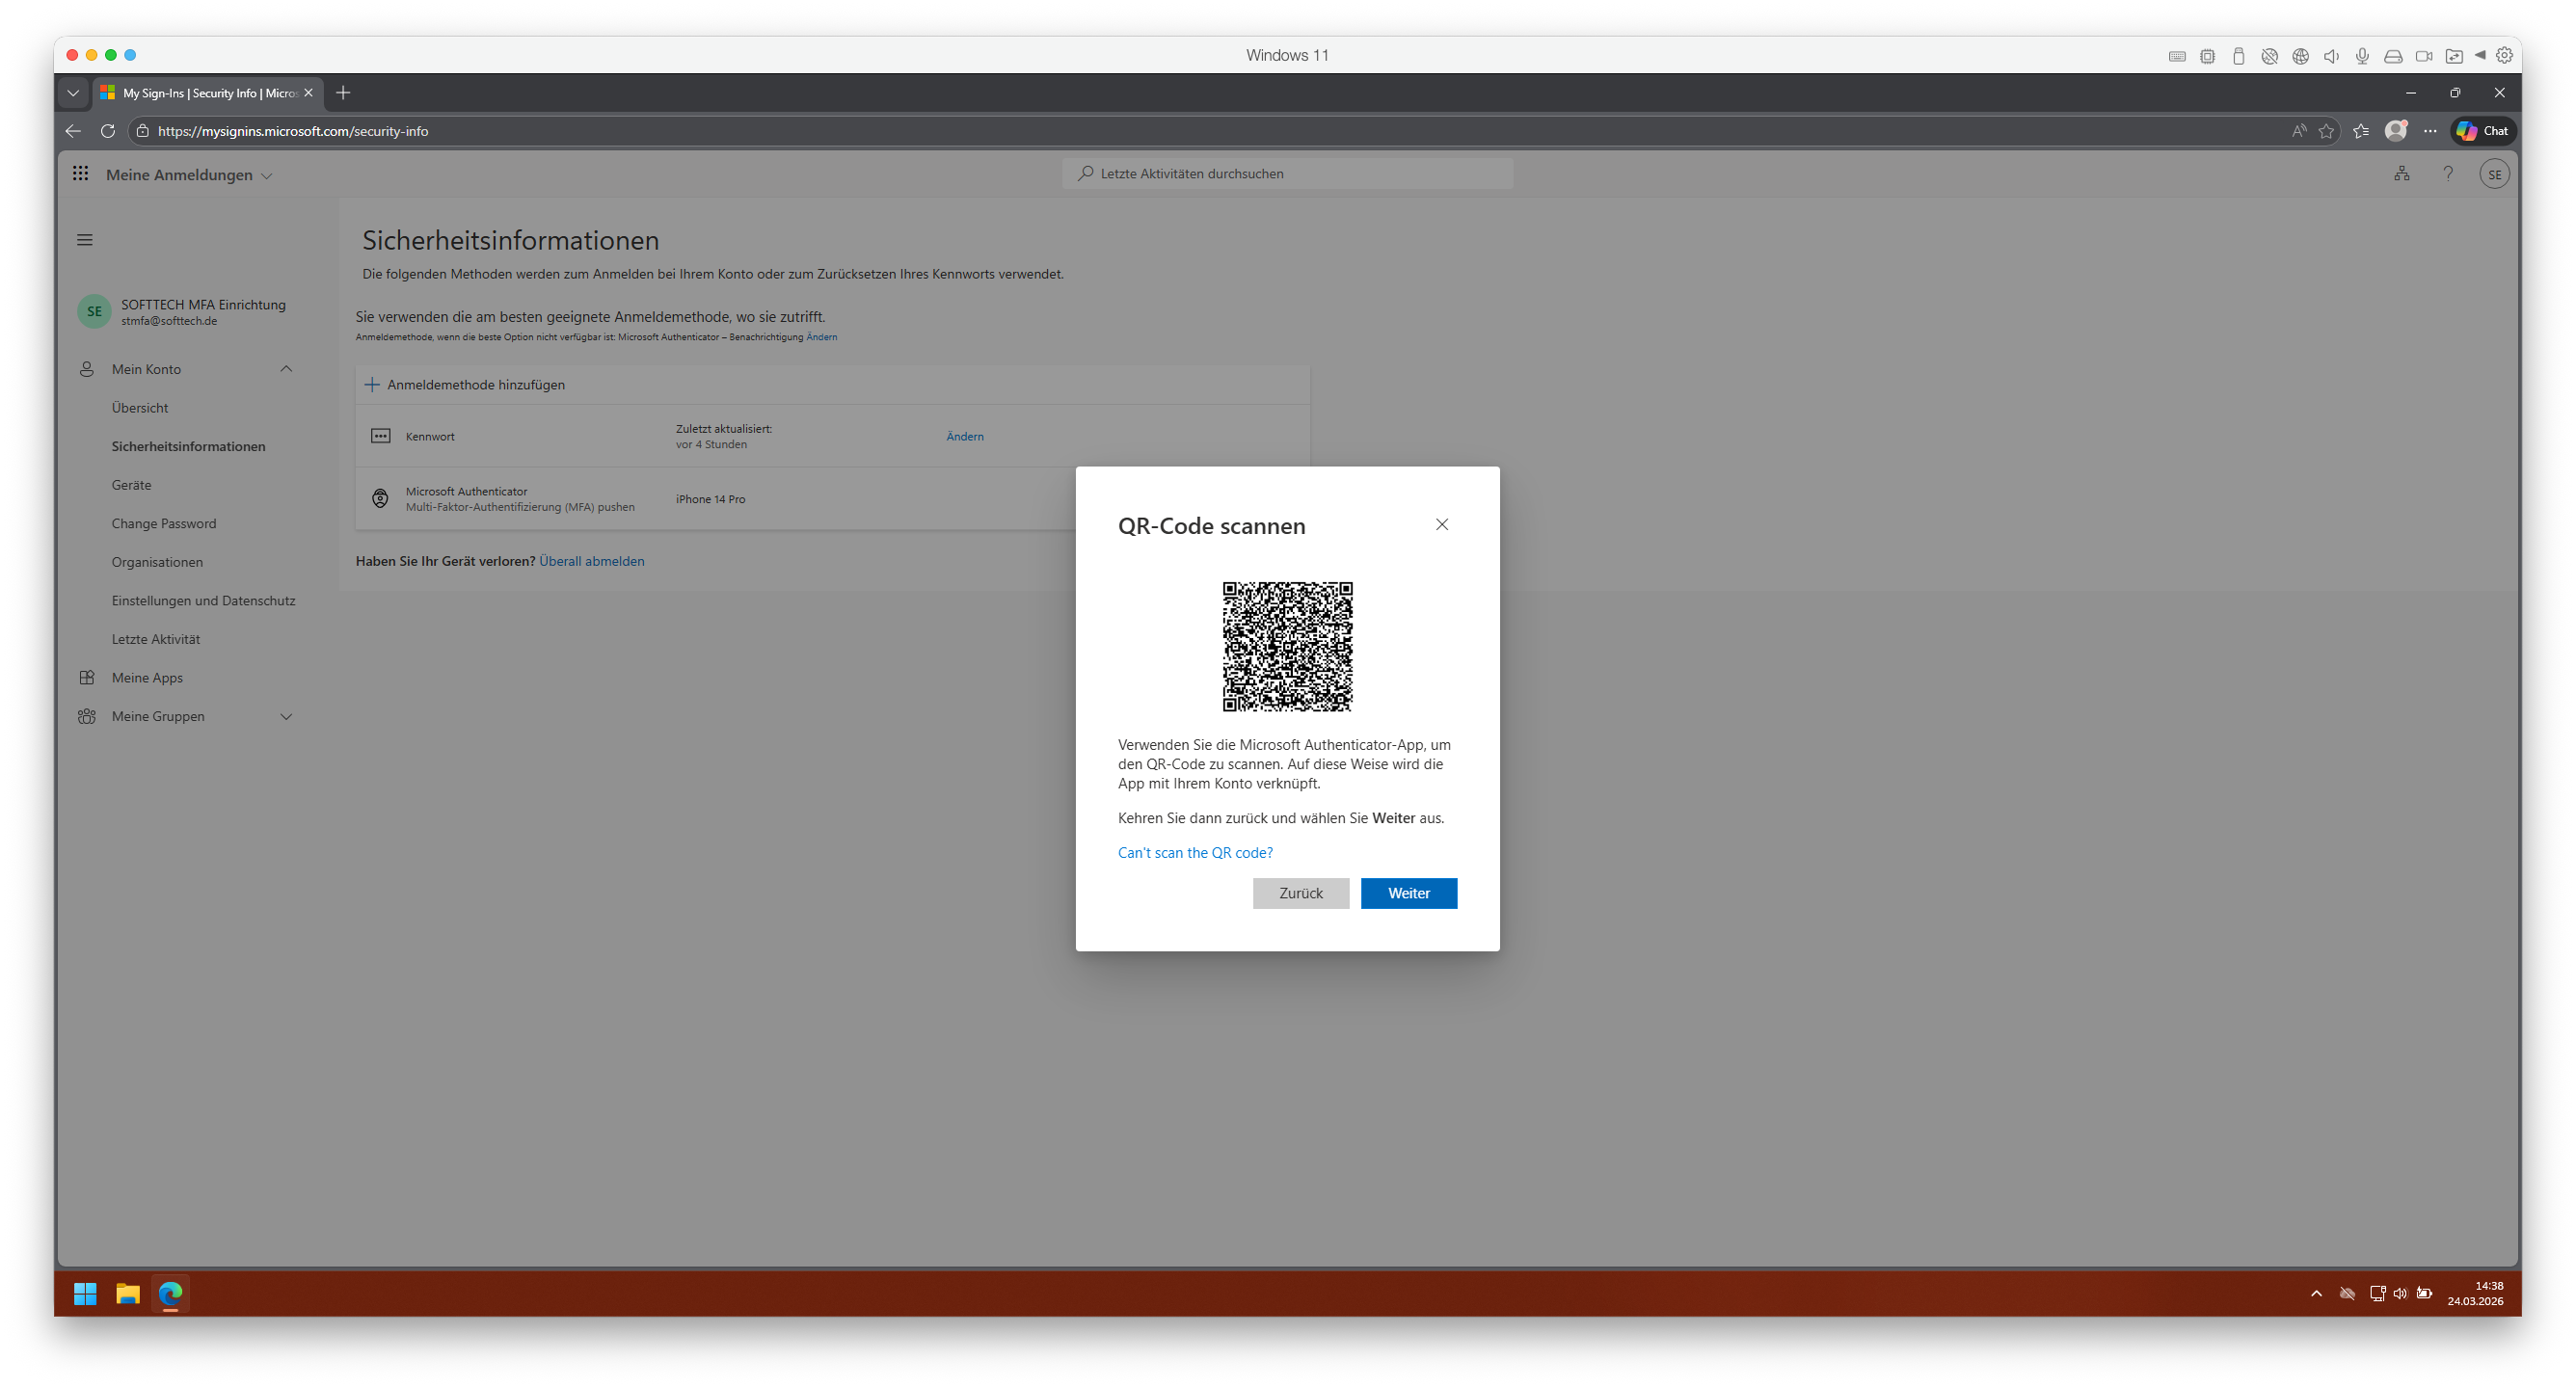Open Einstellungen und Datenschutz in sidebar
Viewport: 2576px width, 1388px height.
coord(204,601)
